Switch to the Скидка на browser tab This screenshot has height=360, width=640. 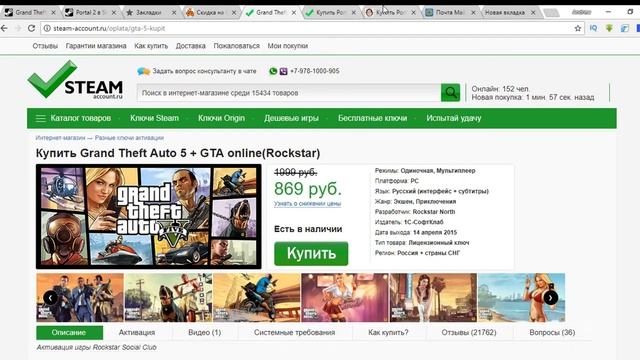coord(211,13)
